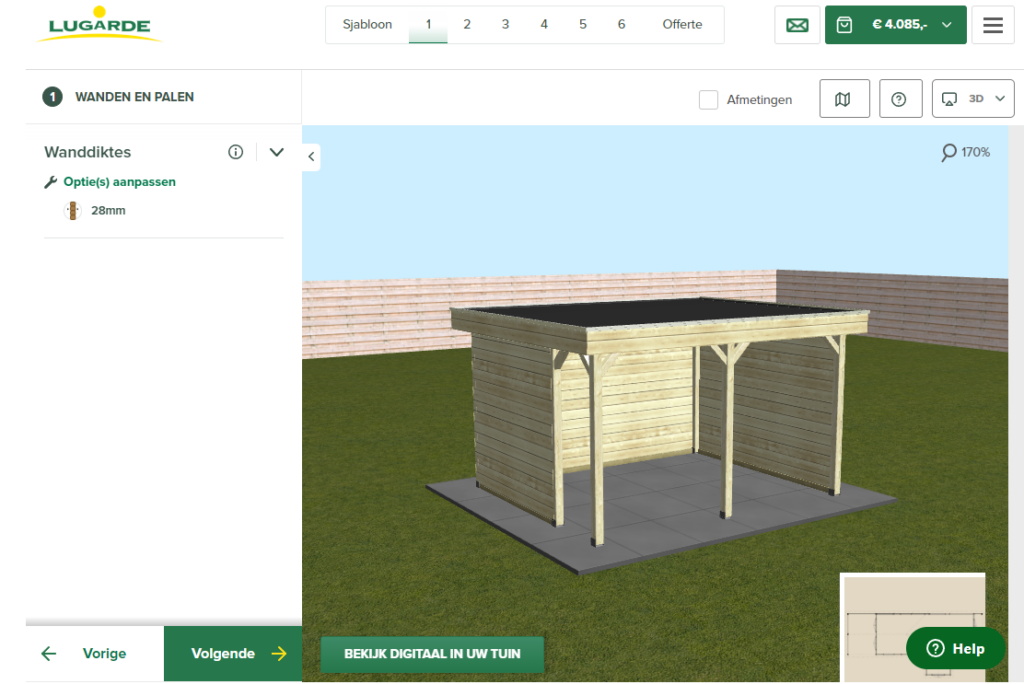This screenshot has width=1024, height=684.
Task: Open the hamburger menu
Action: [993, 25]
